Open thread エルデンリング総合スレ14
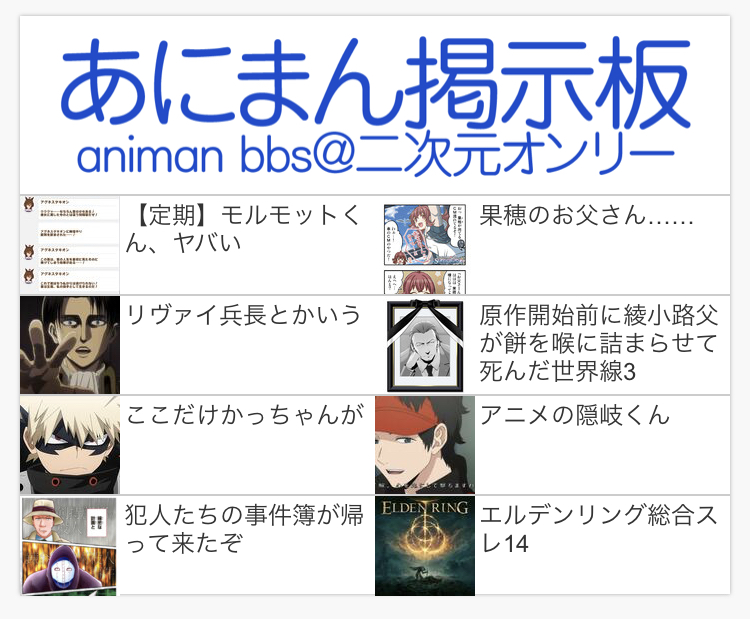 pos(599,529)
